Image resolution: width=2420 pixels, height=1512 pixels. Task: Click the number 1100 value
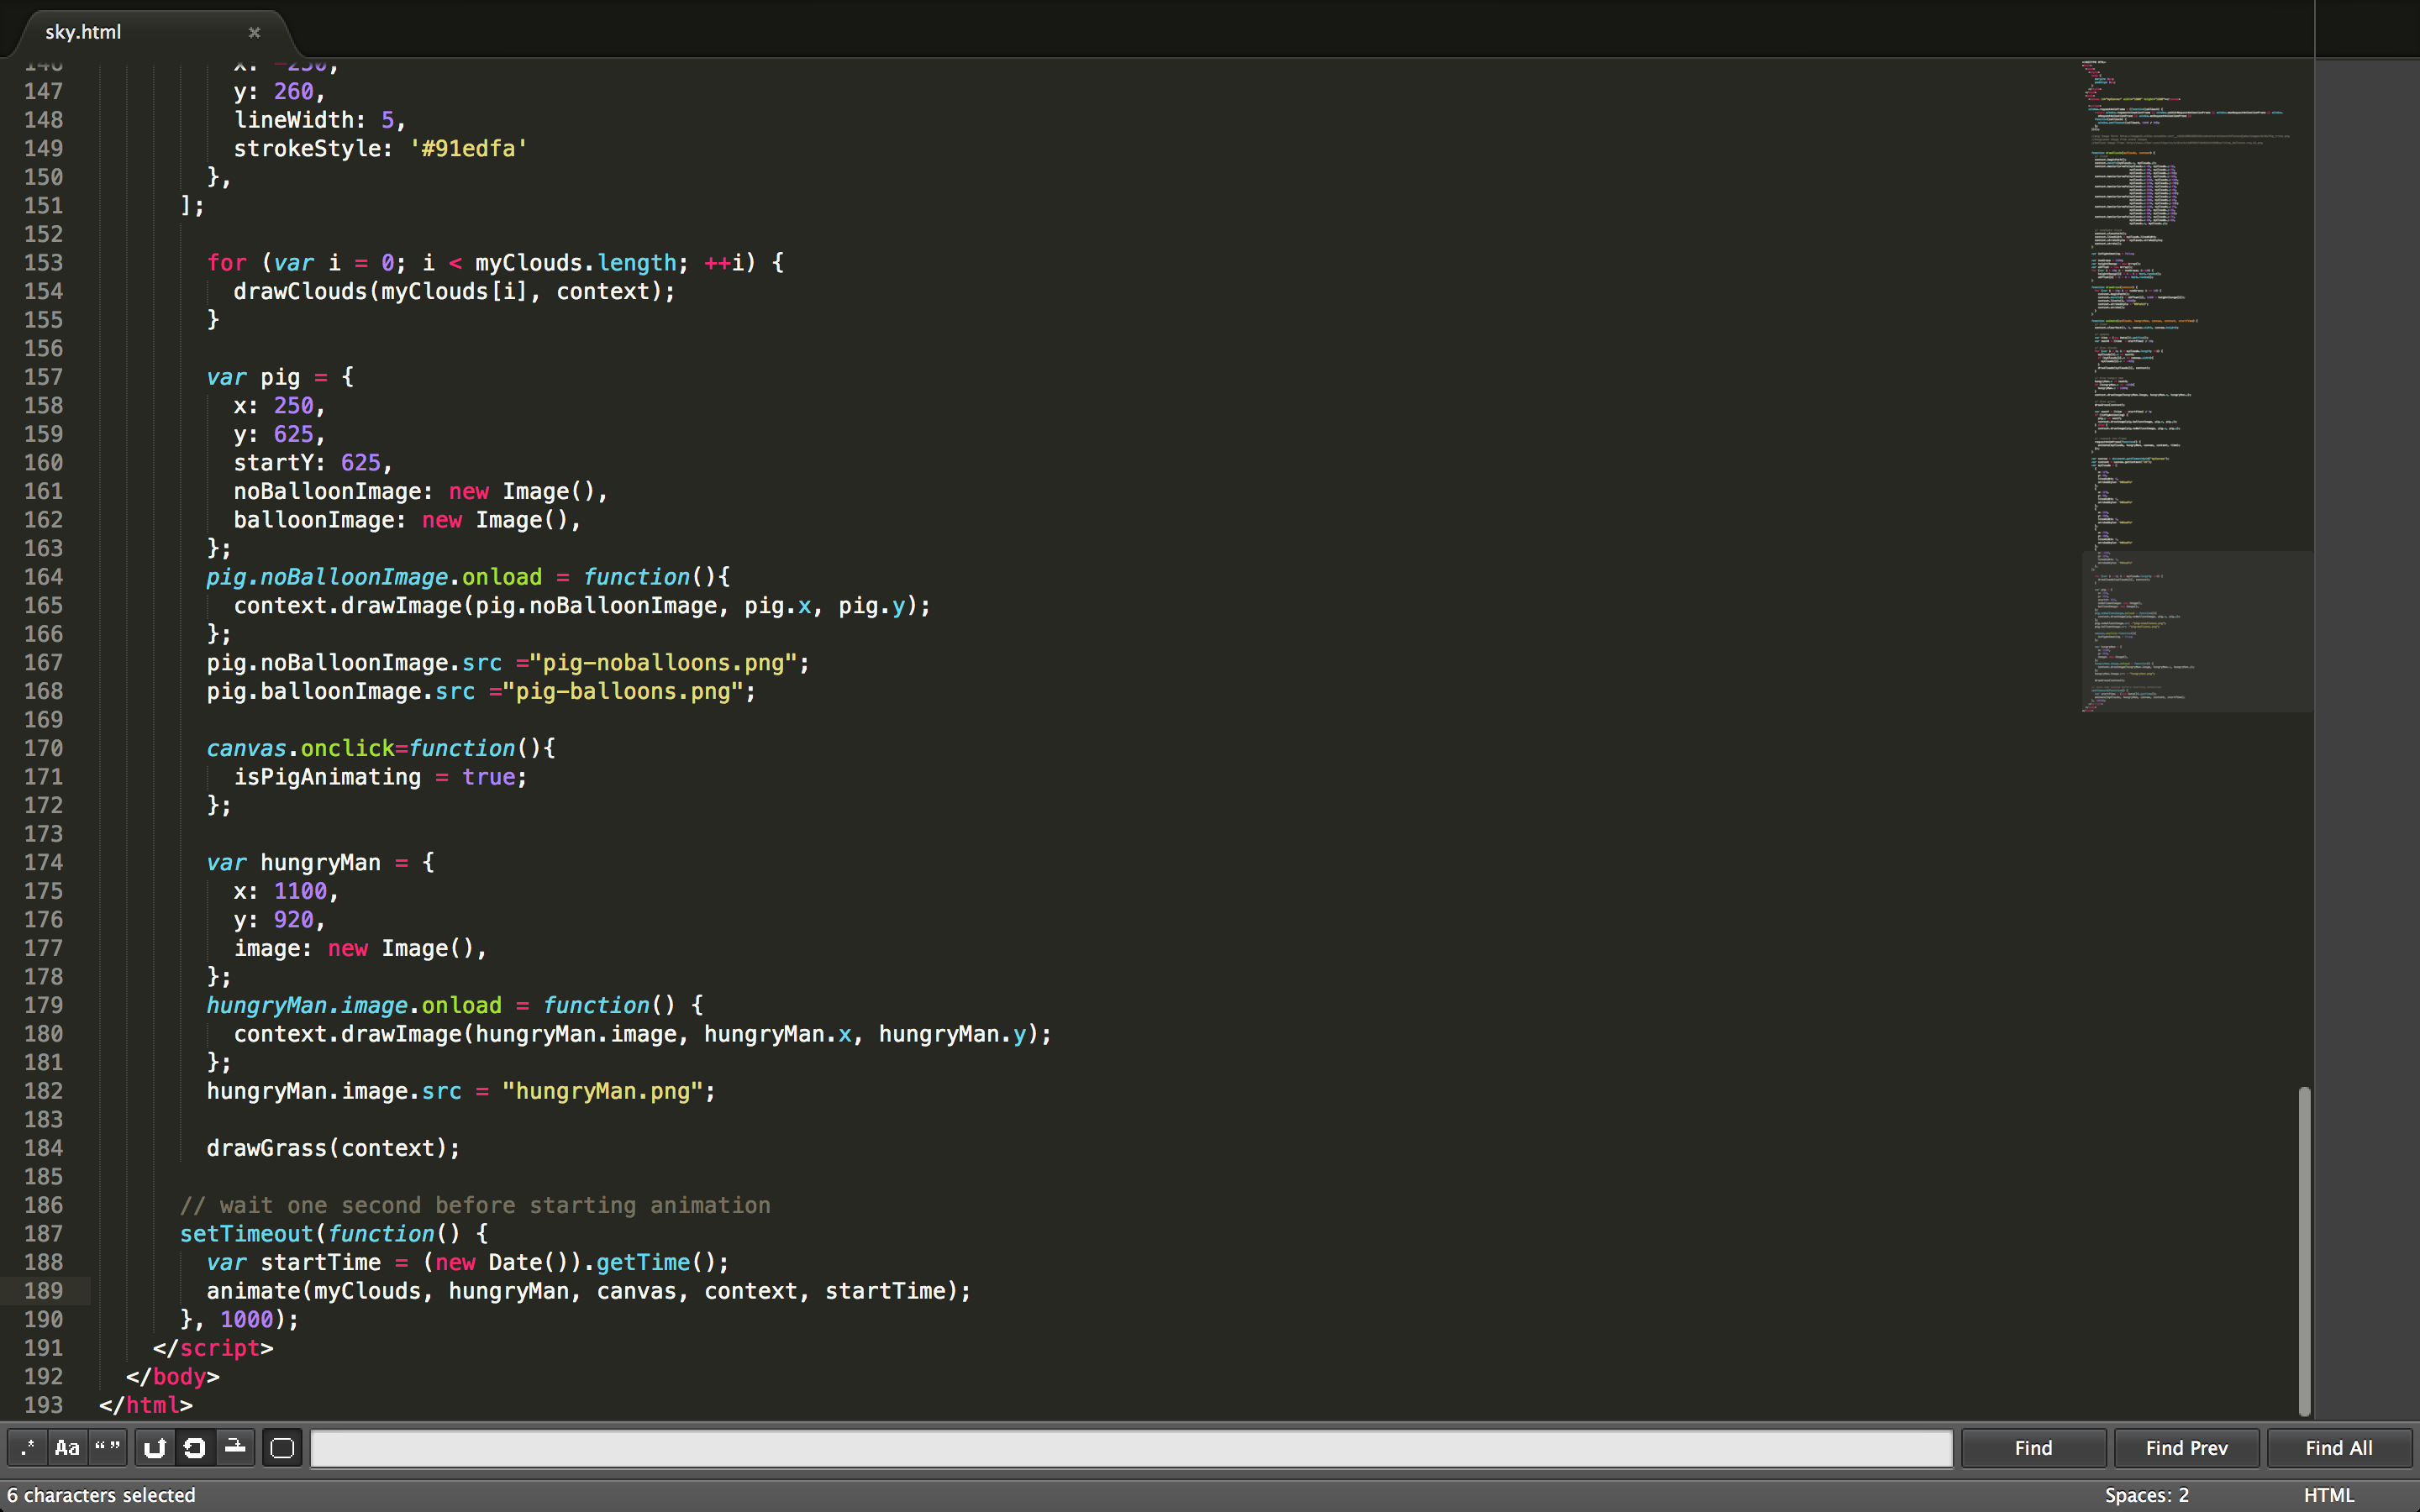(x=300, y=890)
